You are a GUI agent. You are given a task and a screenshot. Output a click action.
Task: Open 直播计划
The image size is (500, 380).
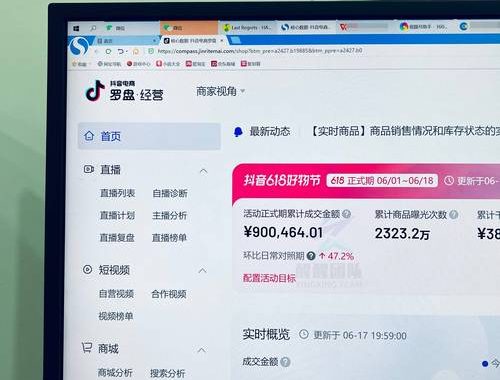[x=117, y=215]
